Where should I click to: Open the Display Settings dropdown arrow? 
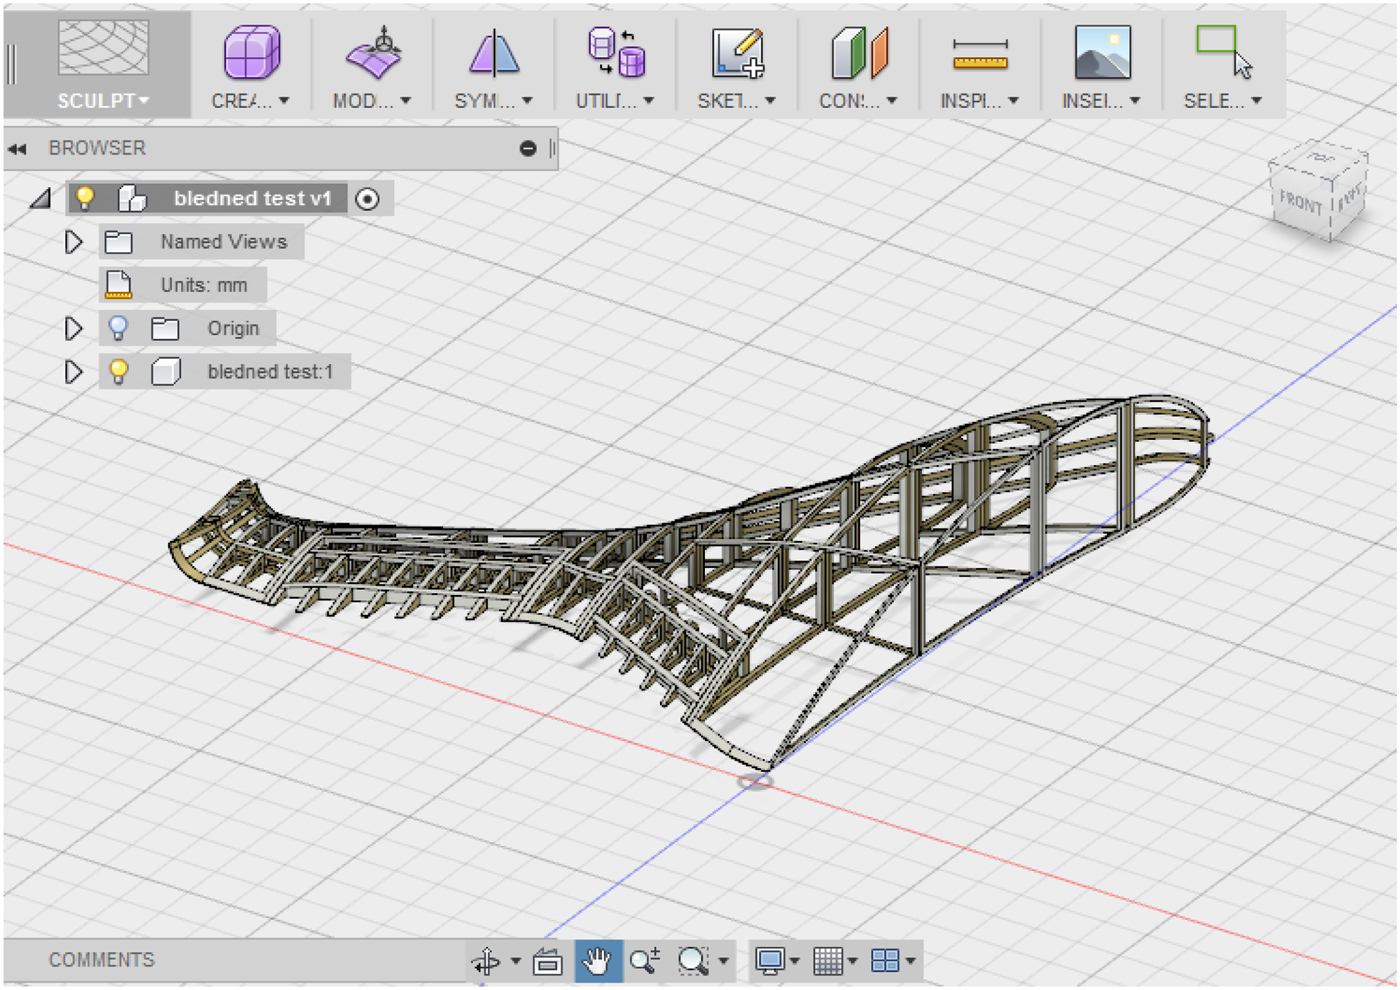click(795, 961)
